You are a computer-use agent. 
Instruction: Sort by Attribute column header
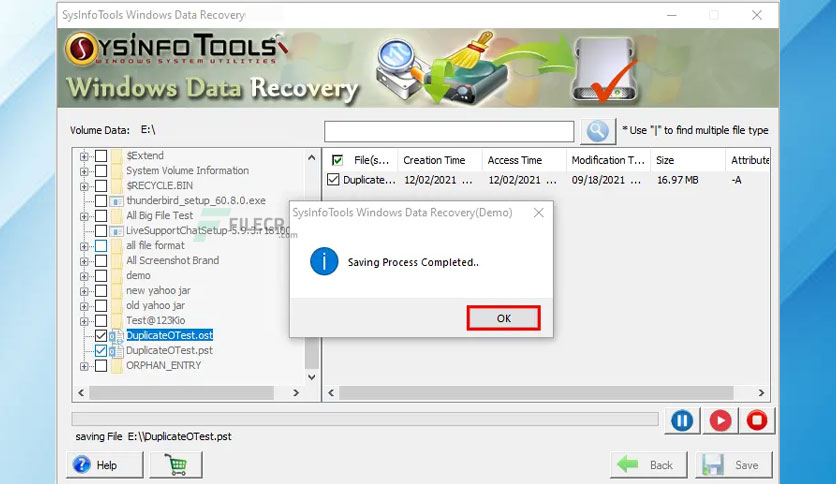[747, 160]
